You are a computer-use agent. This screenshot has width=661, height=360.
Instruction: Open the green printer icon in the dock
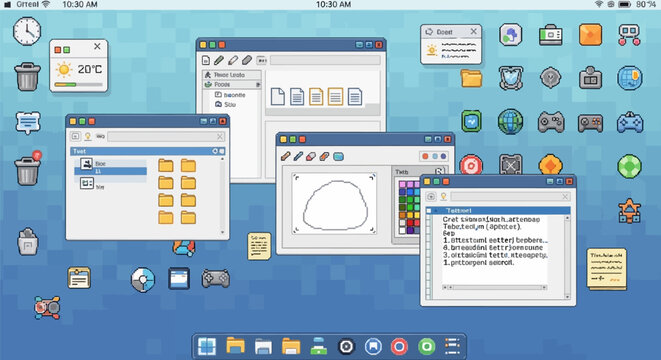point(319,346)
